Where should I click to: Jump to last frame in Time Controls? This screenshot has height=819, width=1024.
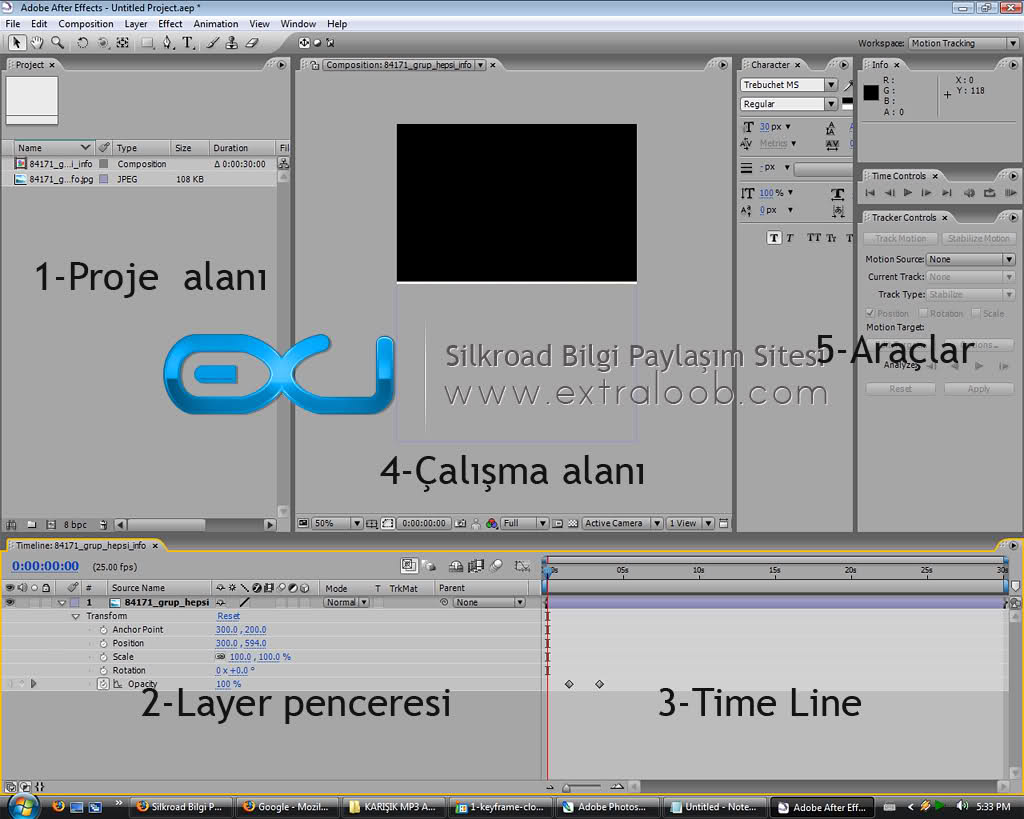(947, 193)
